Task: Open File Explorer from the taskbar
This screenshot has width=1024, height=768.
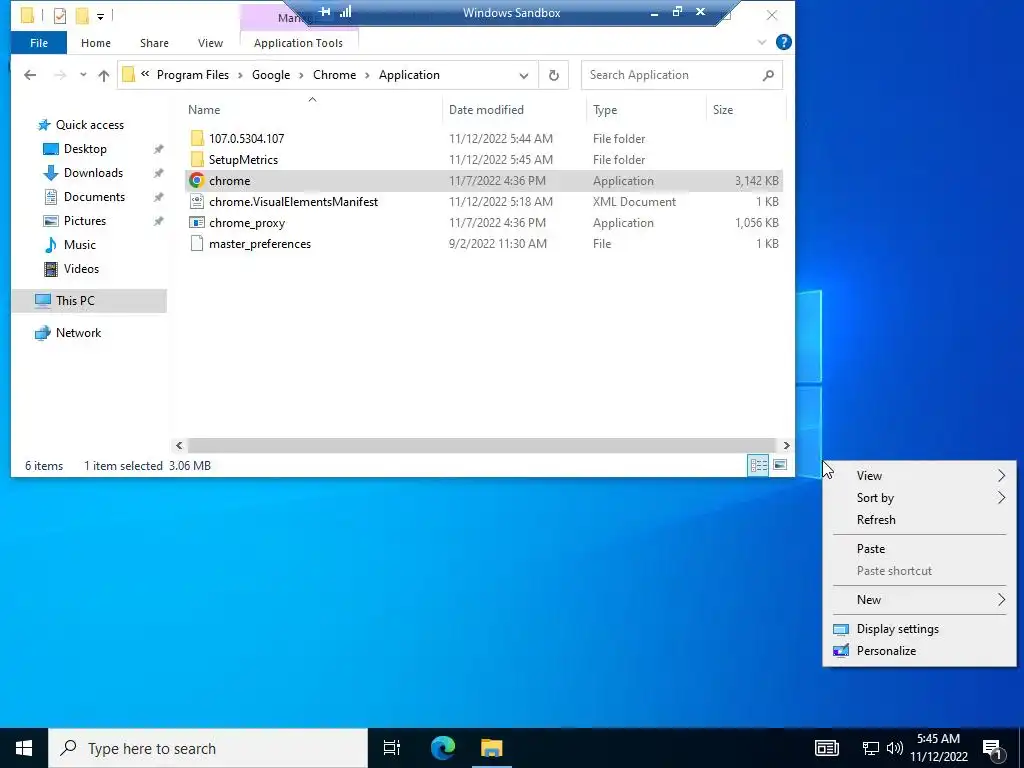Action: click(492, 748)
